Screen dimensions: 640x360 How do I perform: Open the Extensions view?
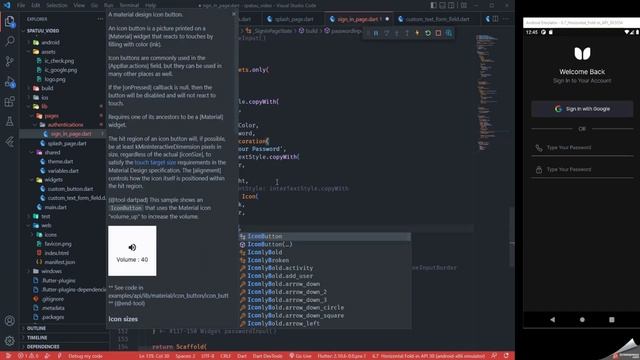click(x=10, y=101)
